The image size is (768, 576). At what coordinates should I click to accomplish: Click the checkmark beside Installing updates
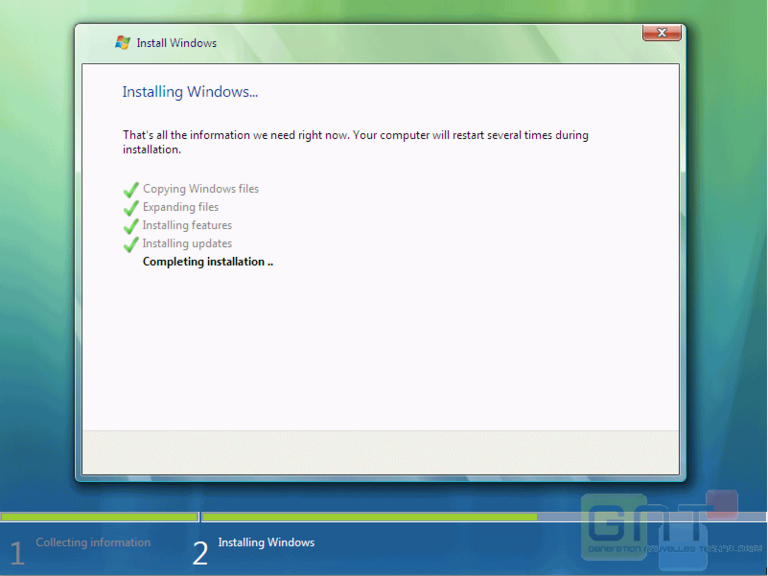coord(131,244)
